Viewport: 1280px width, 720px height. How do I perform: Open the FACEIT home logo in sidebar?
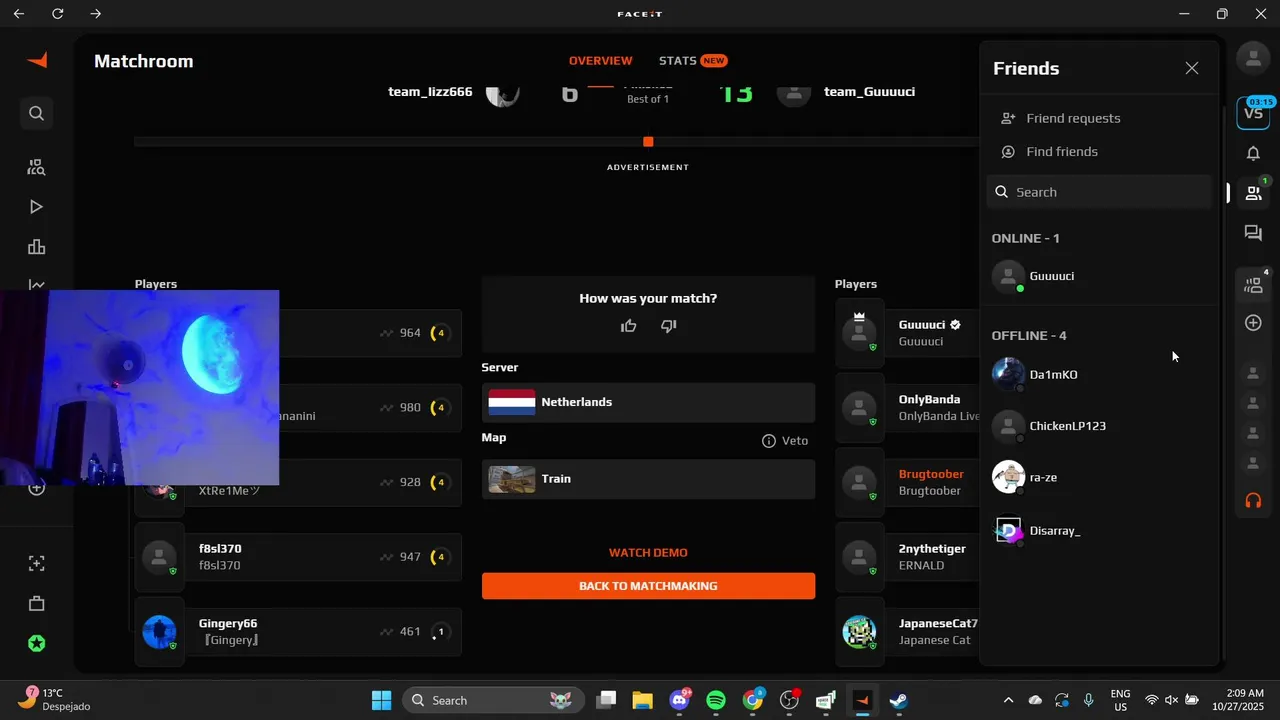click(37, 61)
